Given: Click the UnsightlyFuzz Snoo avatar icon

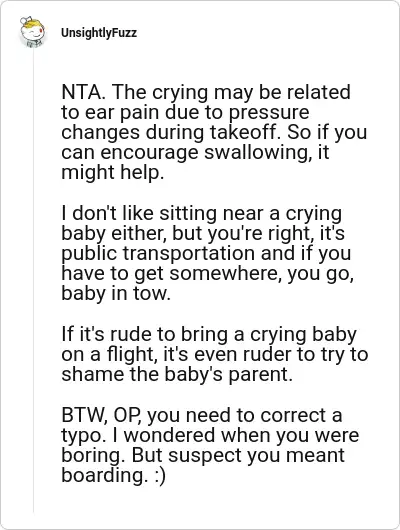Looking at the screenshot, I should [32, 32].
